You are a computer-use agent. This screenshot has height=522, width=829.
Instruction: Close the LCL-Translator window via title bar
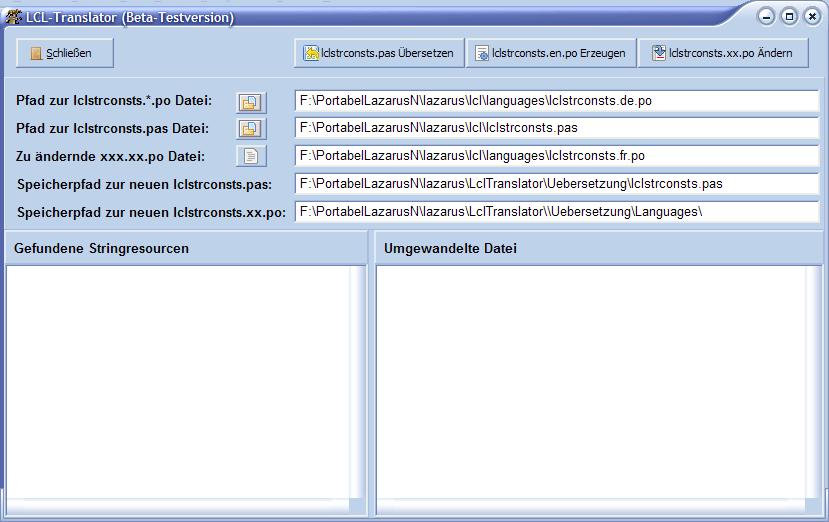pyautogui.click(x=811, y=16)
